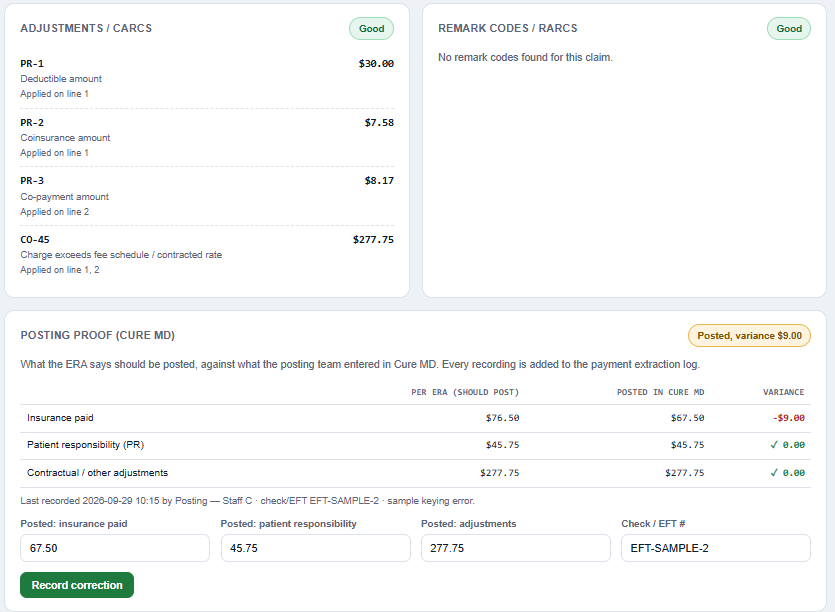Click the $30.00 deductible amount
835x612 pixels.
click(376, 63)
